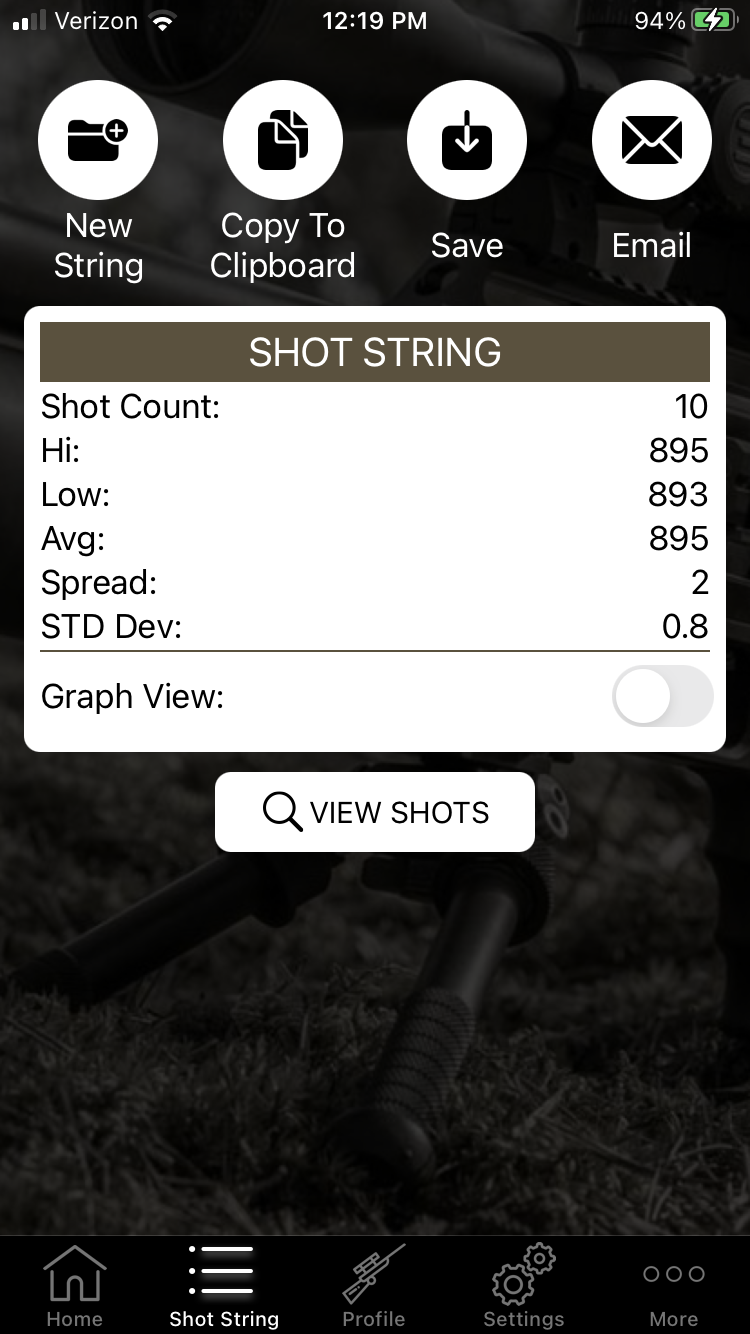
Task: Select the Shot String tab
Action: click(224, 1287)
